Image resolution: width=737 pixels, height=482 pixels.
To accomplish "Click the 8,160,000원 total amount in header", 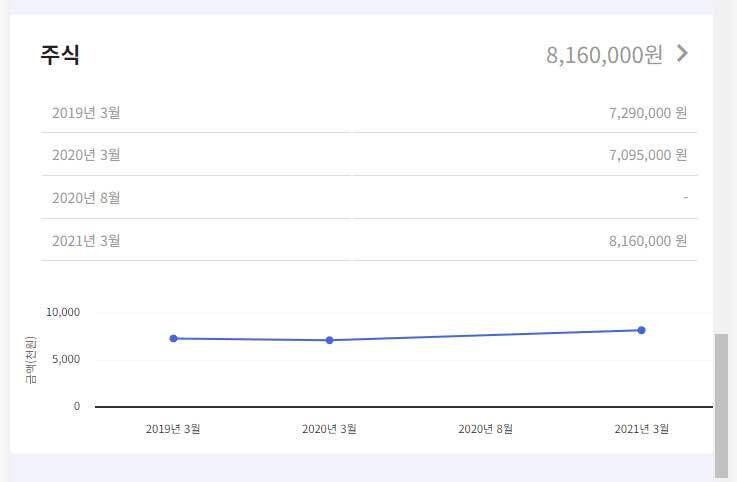I will coord(604,55).
